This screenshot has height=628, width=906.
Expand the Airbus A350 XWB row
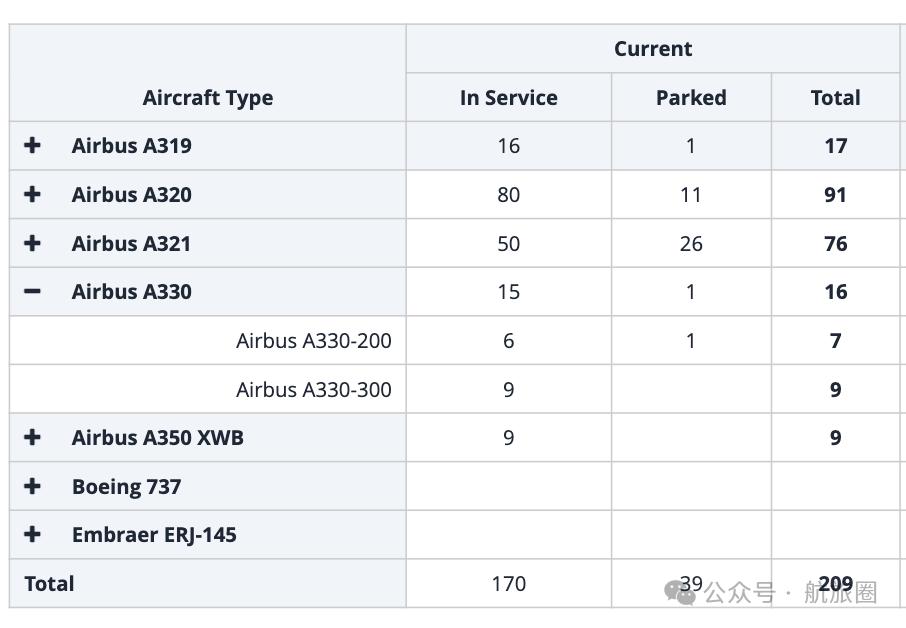tap(32, 437)
